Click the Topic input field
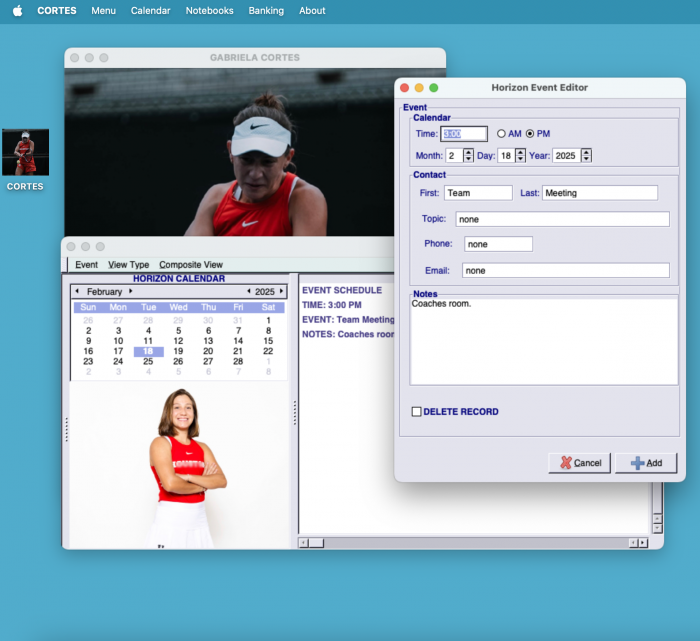The height and width of the screenshot is (641, 700). click(x=562, y=219)
